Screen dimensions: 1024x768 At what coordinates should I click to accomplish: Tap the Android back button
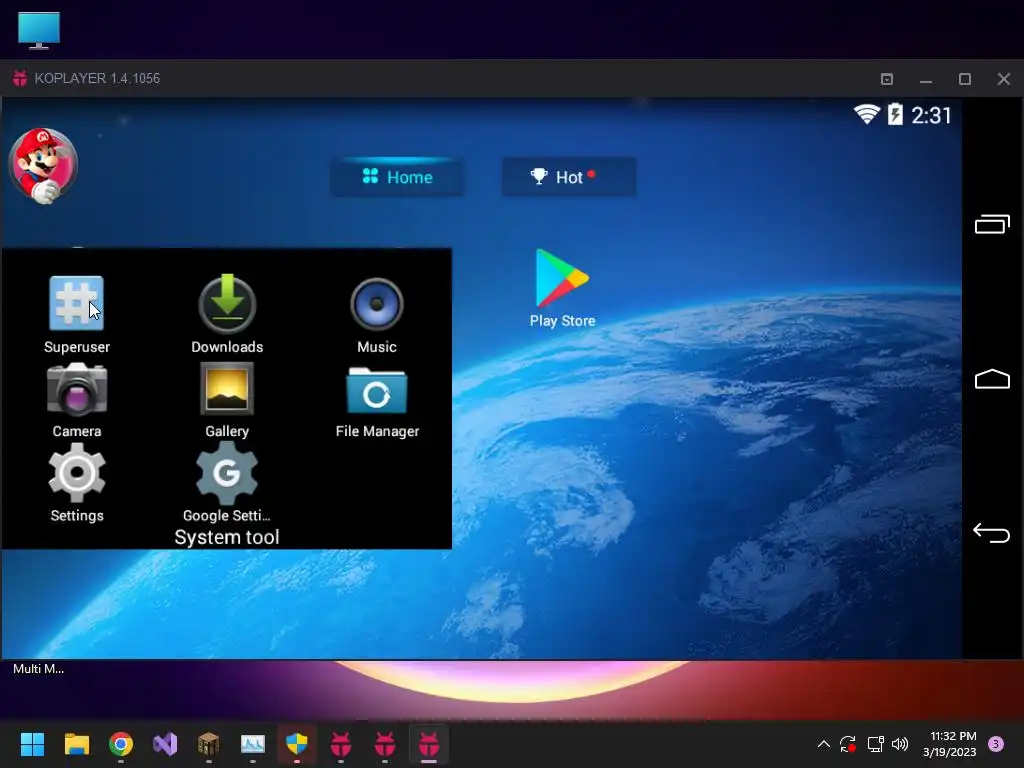(992, 533)
